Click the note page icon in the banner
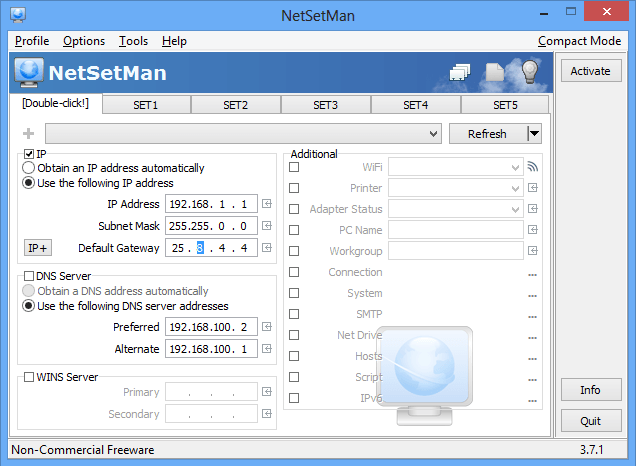636x466 pixels. (494, 72)
